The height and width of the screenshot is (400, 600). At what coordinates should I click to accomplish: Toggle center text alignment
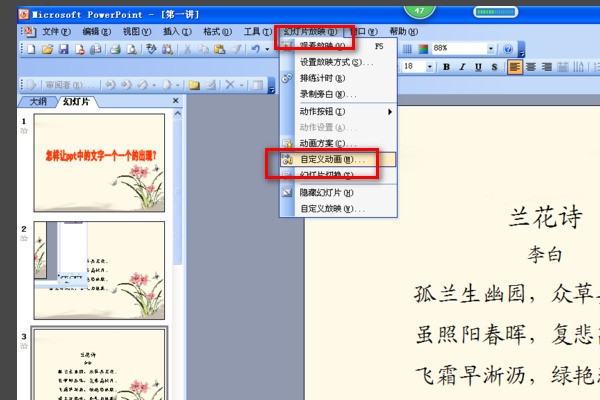pyautogui.click(x=532, y=67)
